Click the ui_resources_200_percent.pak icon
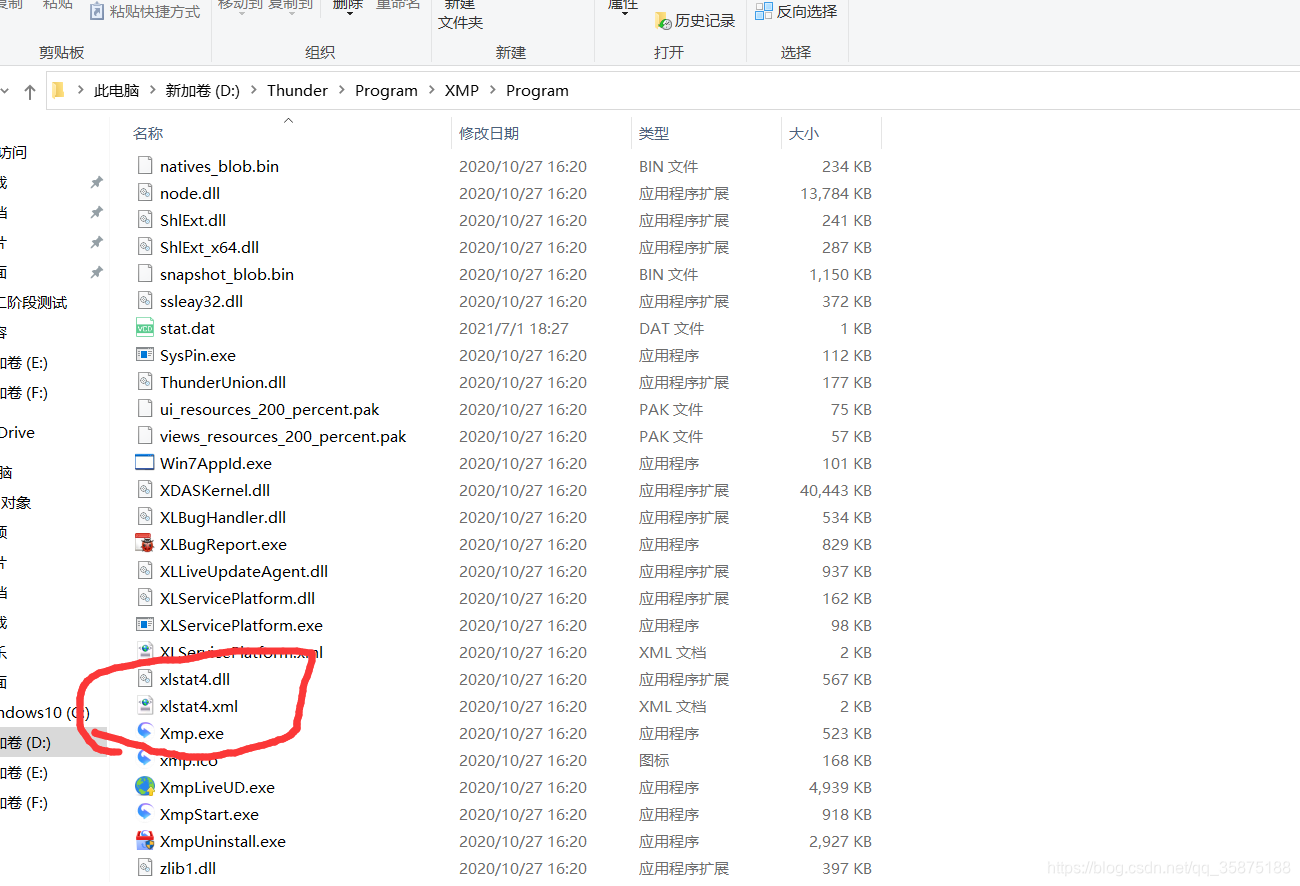Viewport: 1300px width, 886px height. [145, 409]
